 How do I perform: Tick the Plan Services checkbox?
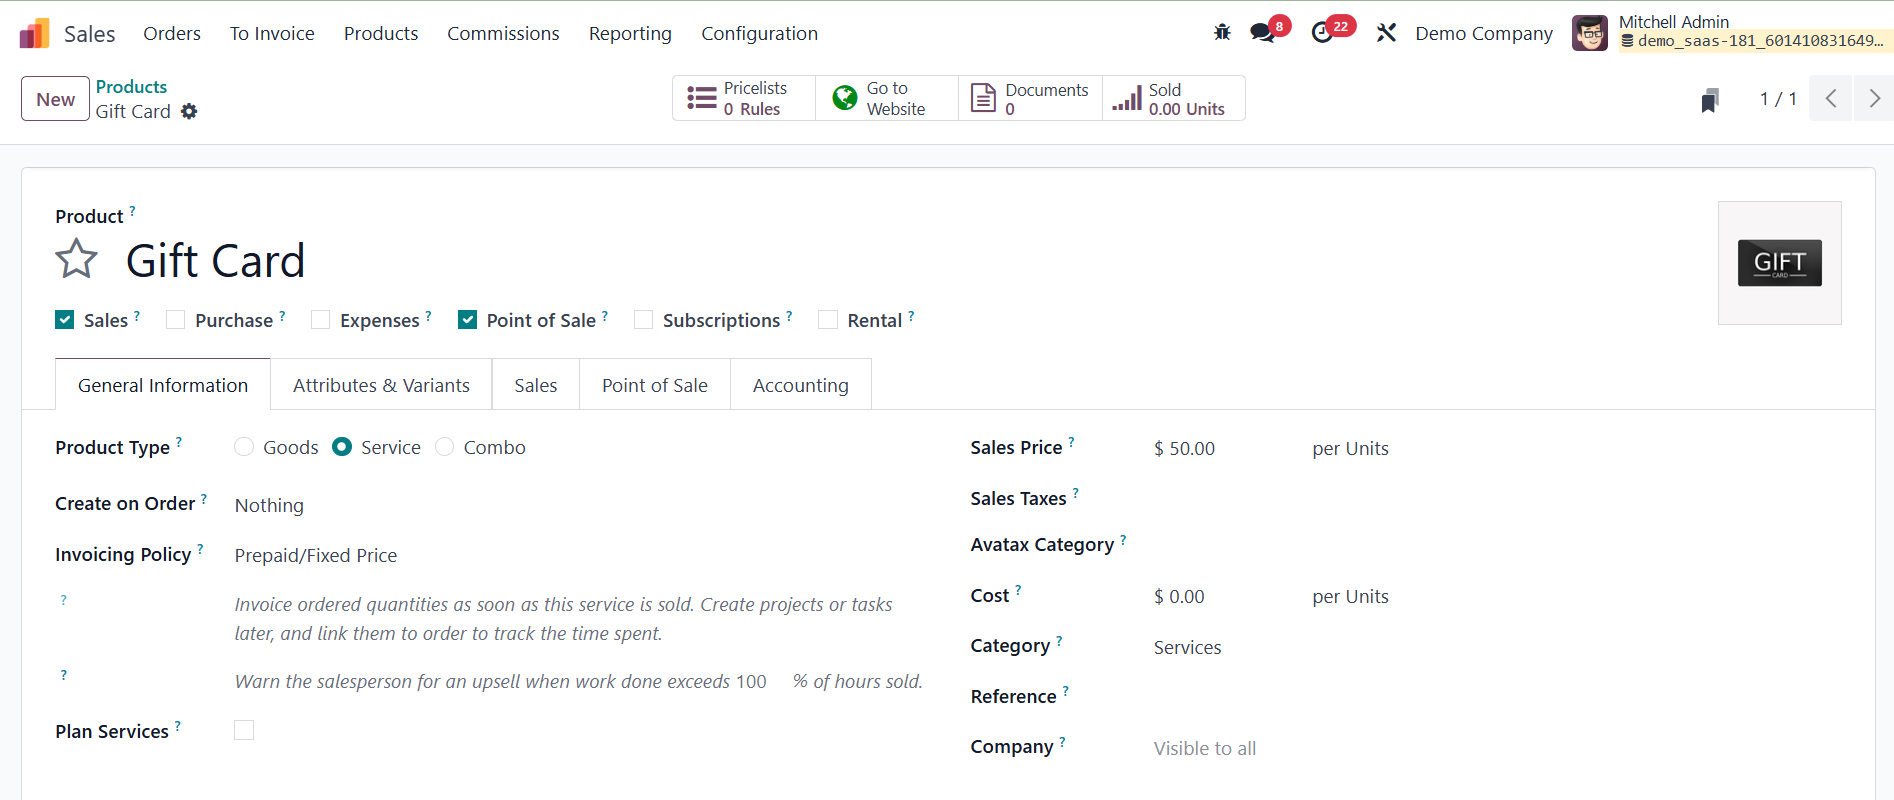click(x=244, y=731)
